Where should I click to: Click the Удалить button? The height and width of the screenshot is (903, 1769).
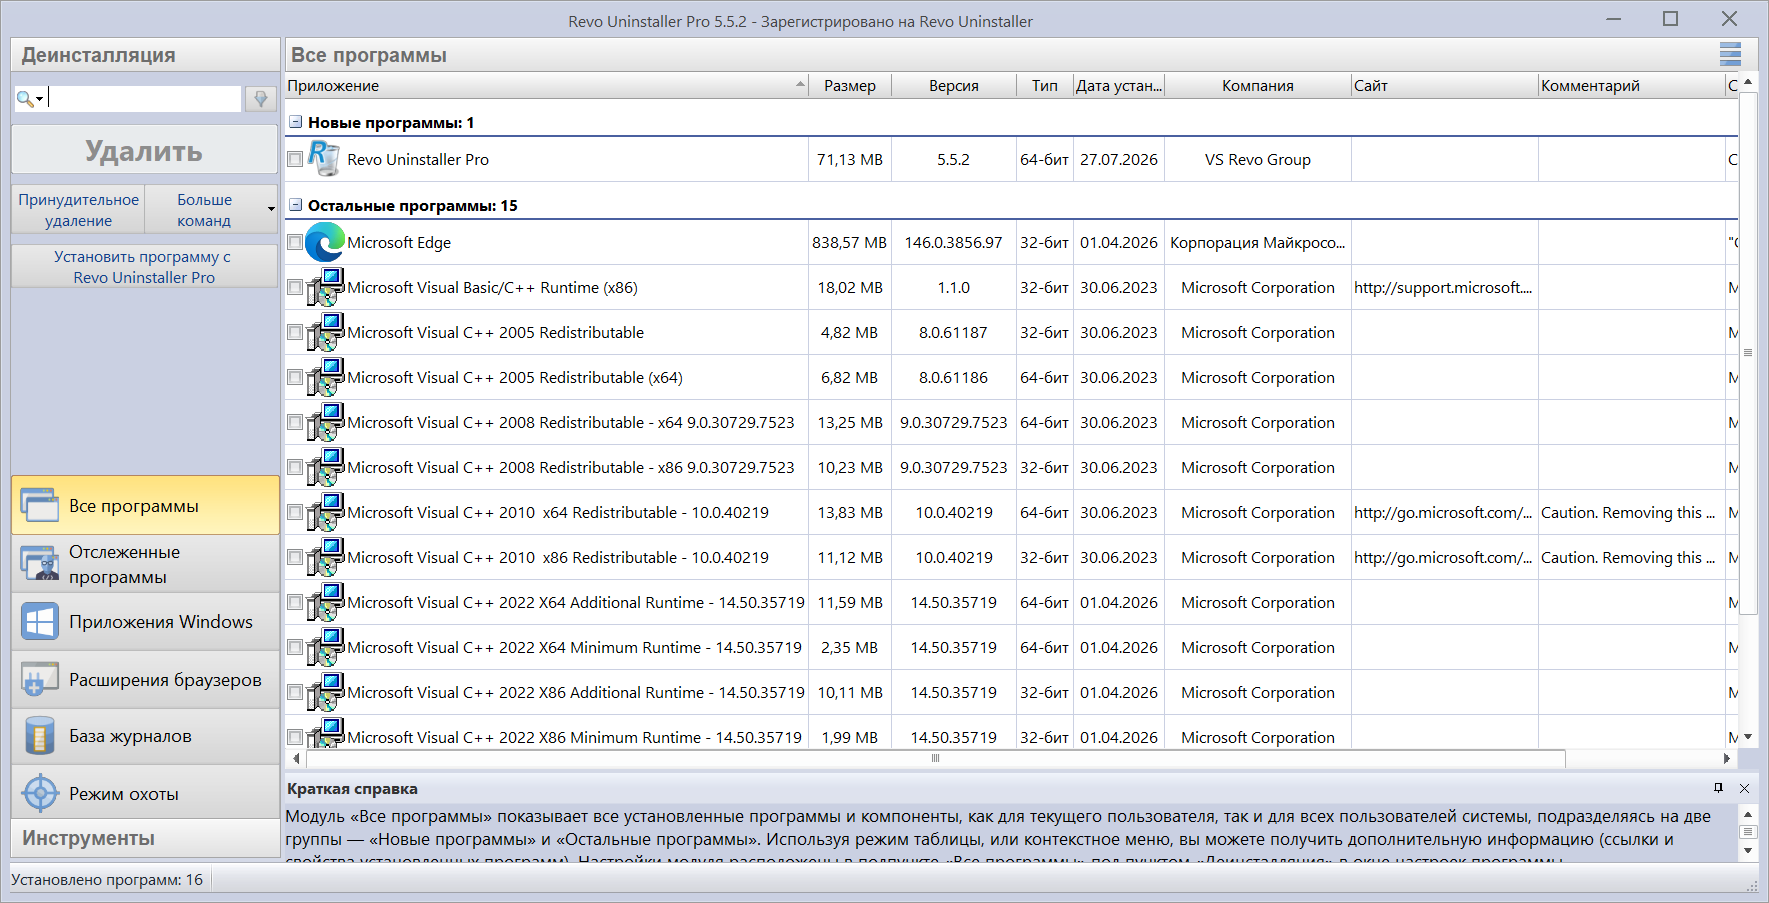pos(144,150)
